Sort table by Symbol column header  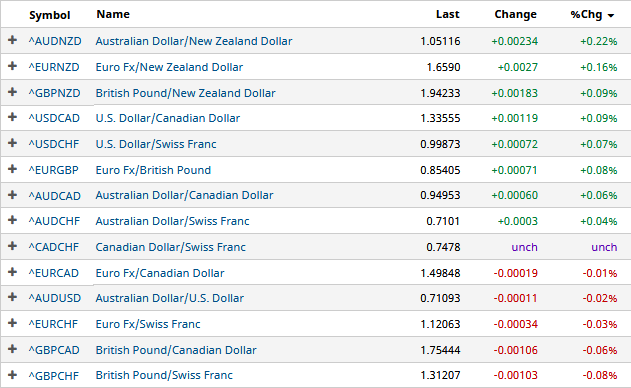(x=50, y=15)
